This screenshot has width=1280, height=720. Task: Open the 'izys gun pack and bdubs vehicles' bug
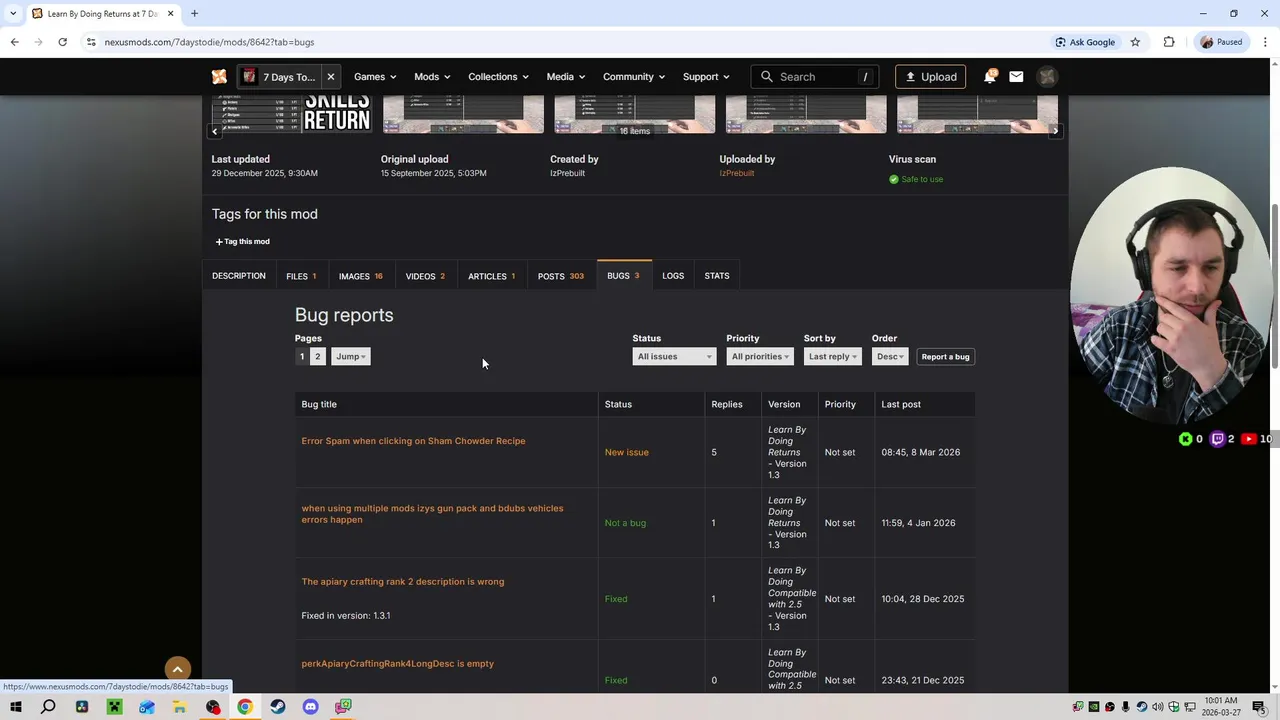[432, 514]
